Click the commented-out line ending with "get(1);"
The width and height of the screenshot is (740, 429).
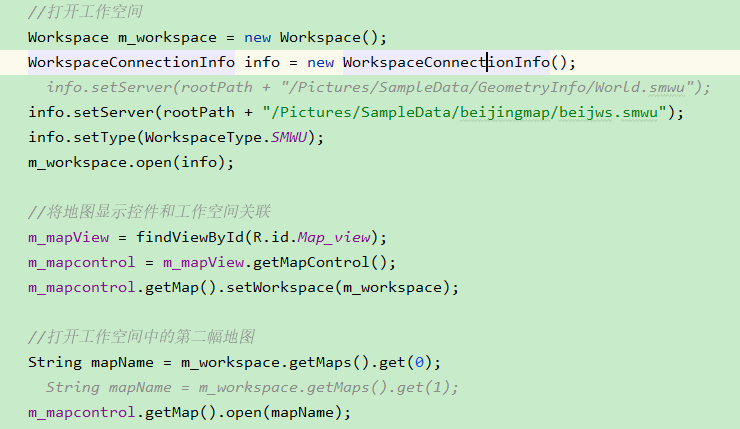pos(252,387)
